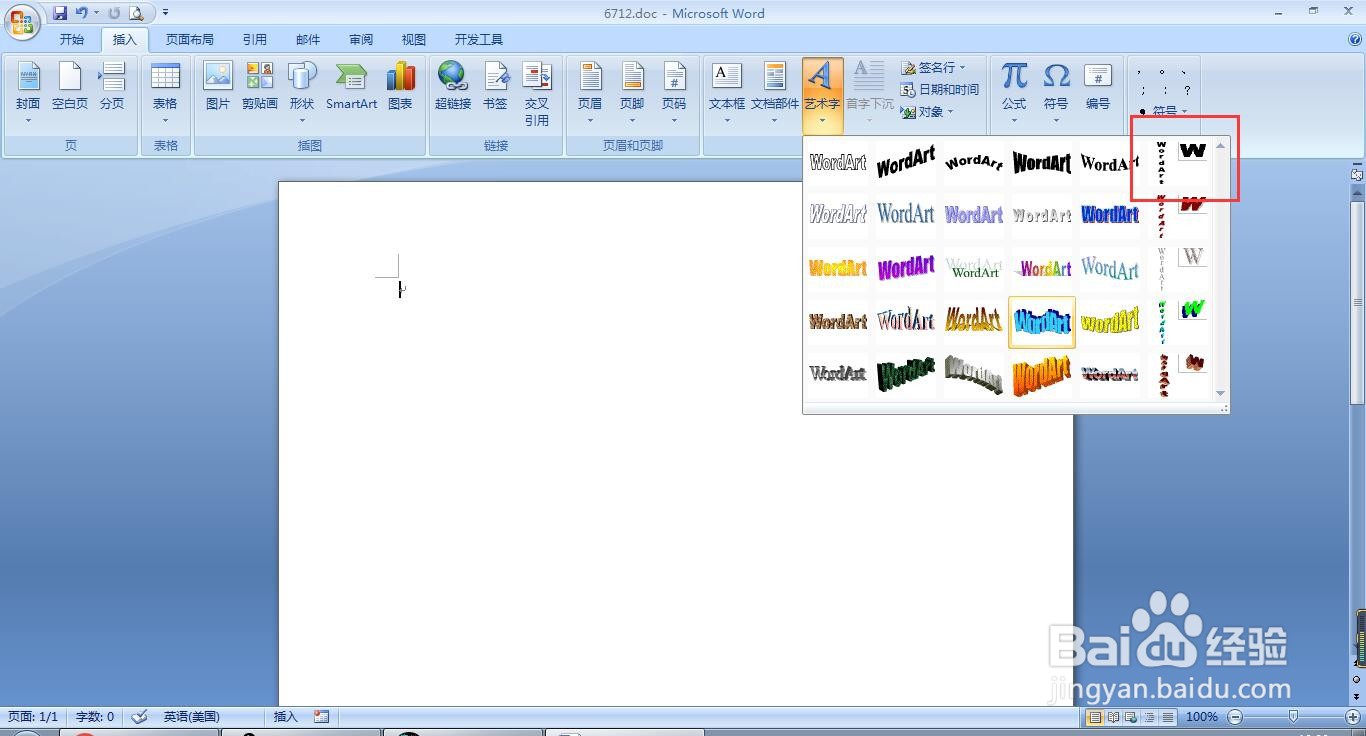This screenshot has width=1366, height=736.
Task: Click the proofing check icon in status bar
Action: (x=140, y=716)
